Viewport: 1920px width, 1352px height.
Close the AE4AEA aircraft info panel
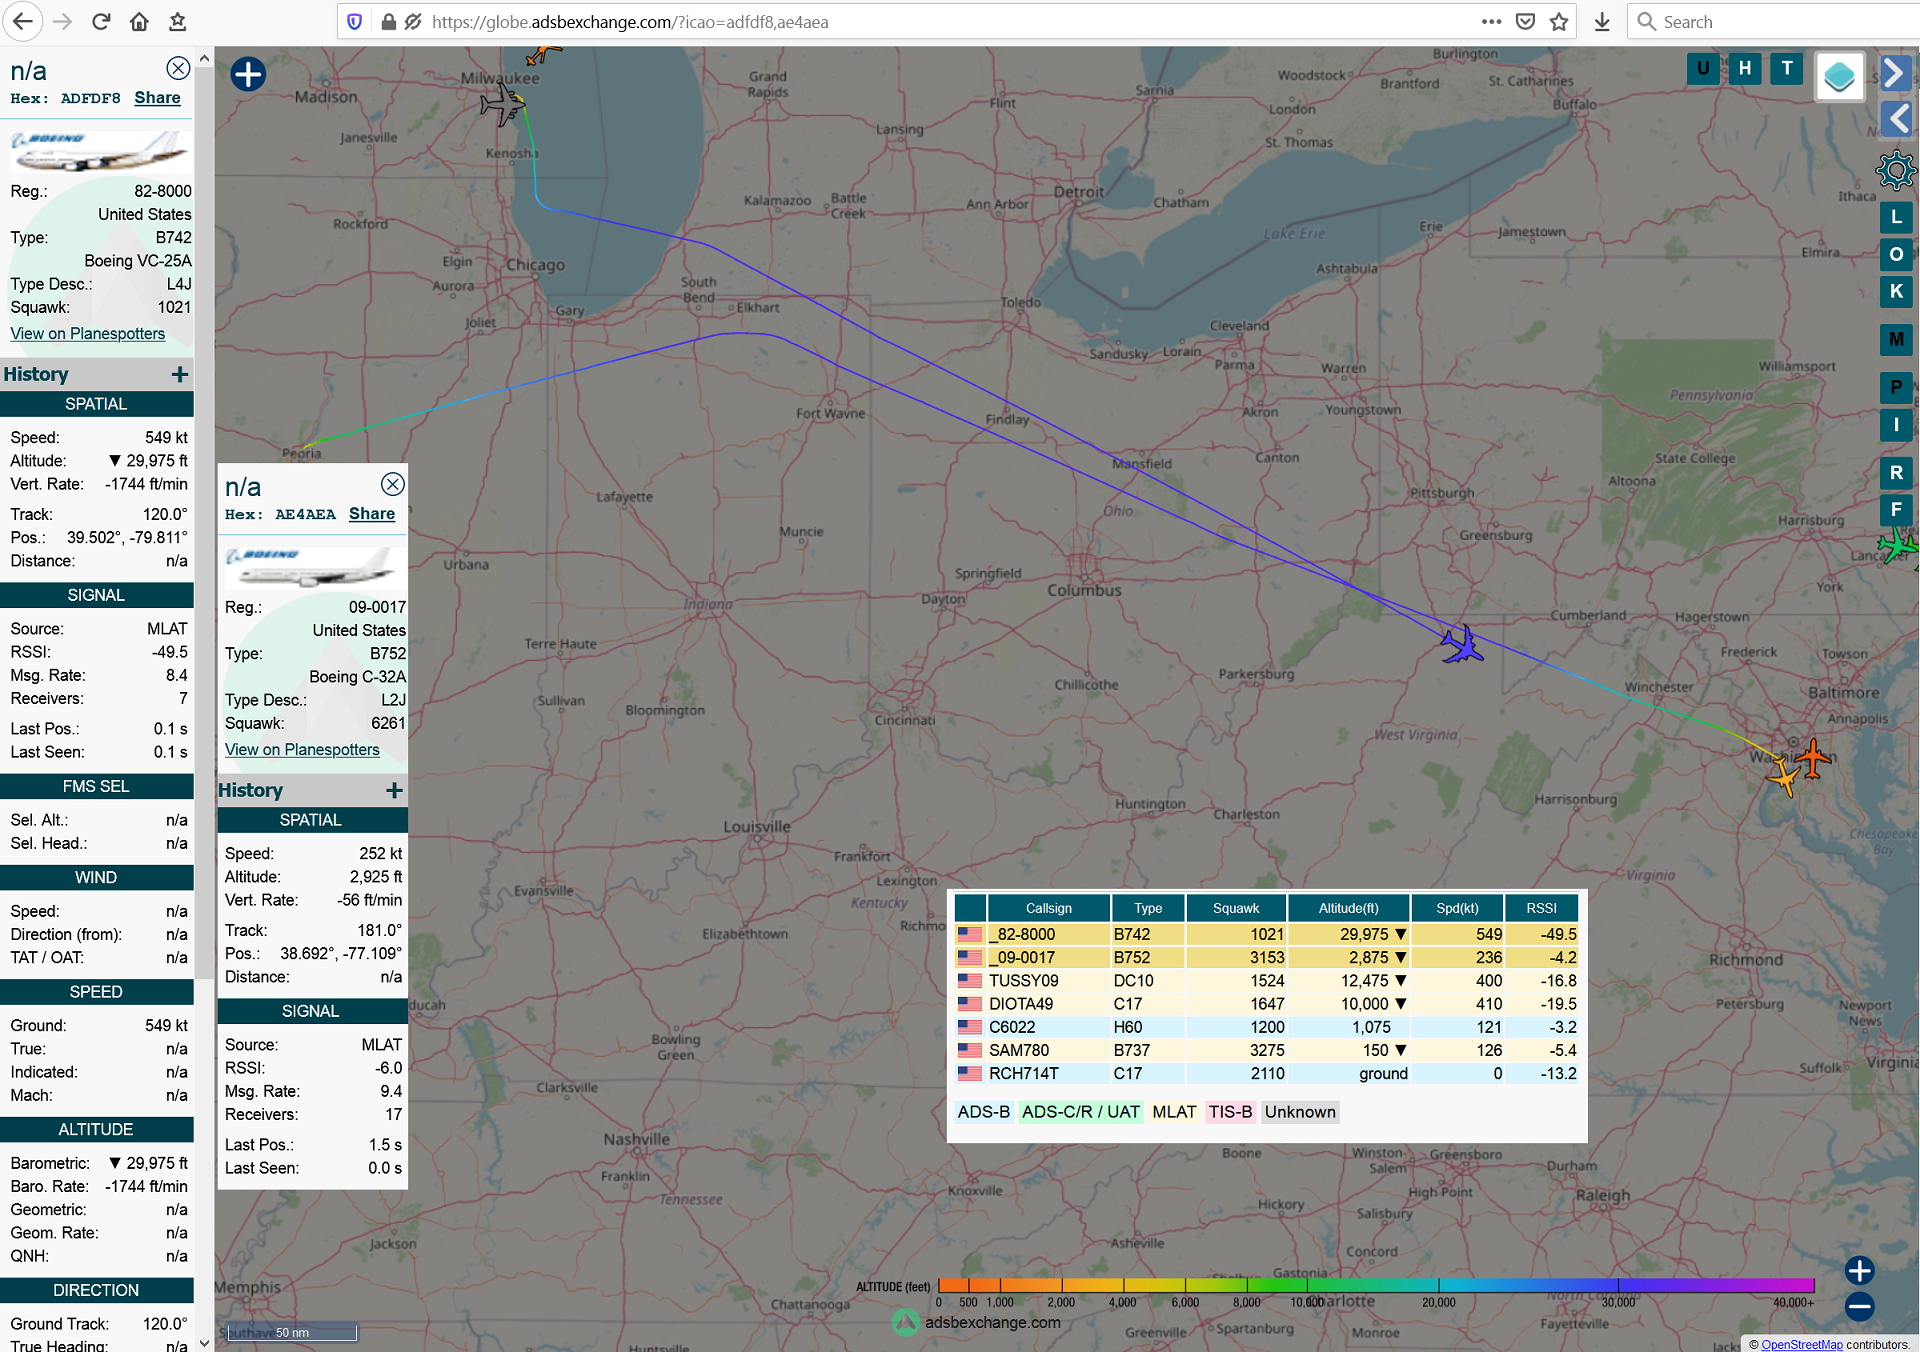click(393, 484)
